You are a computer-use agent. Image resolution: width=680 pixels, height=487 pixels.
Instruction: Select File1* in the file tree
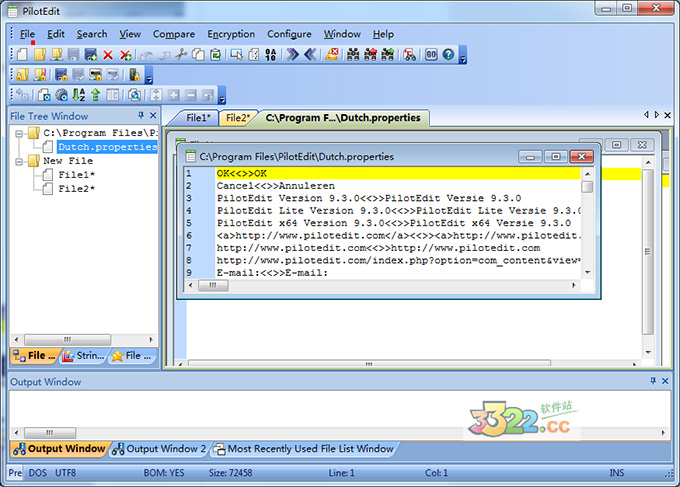(x=76, y=175)
